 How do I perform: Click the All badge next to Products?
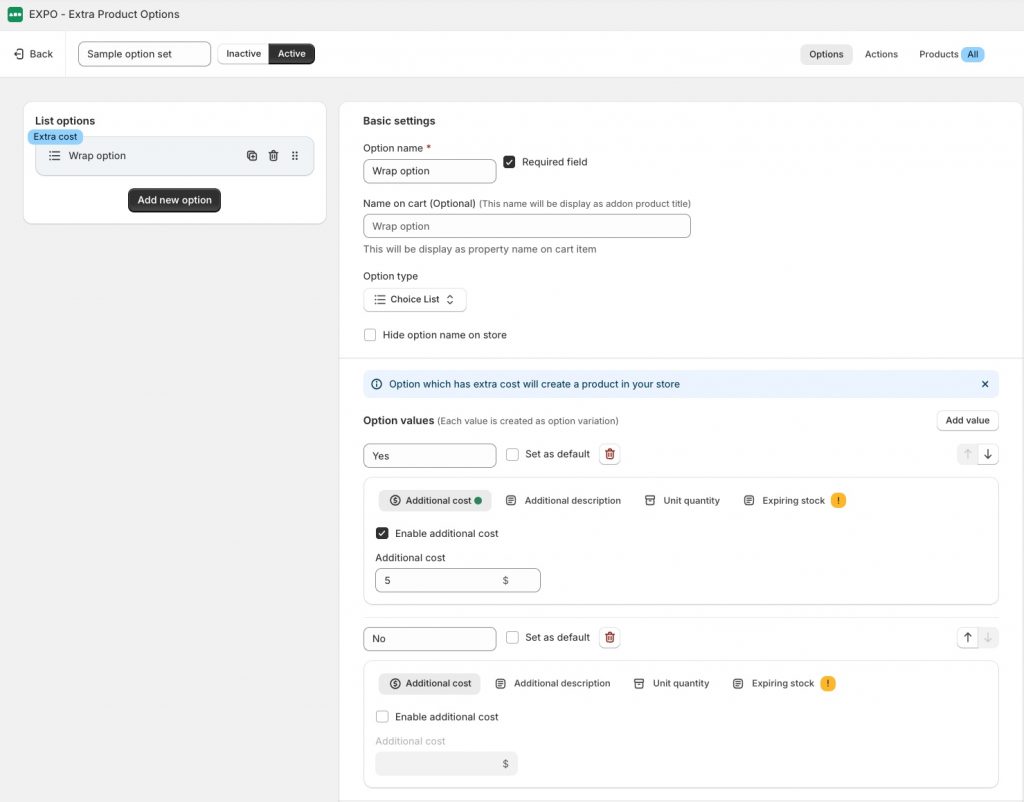tap(972, 54)
